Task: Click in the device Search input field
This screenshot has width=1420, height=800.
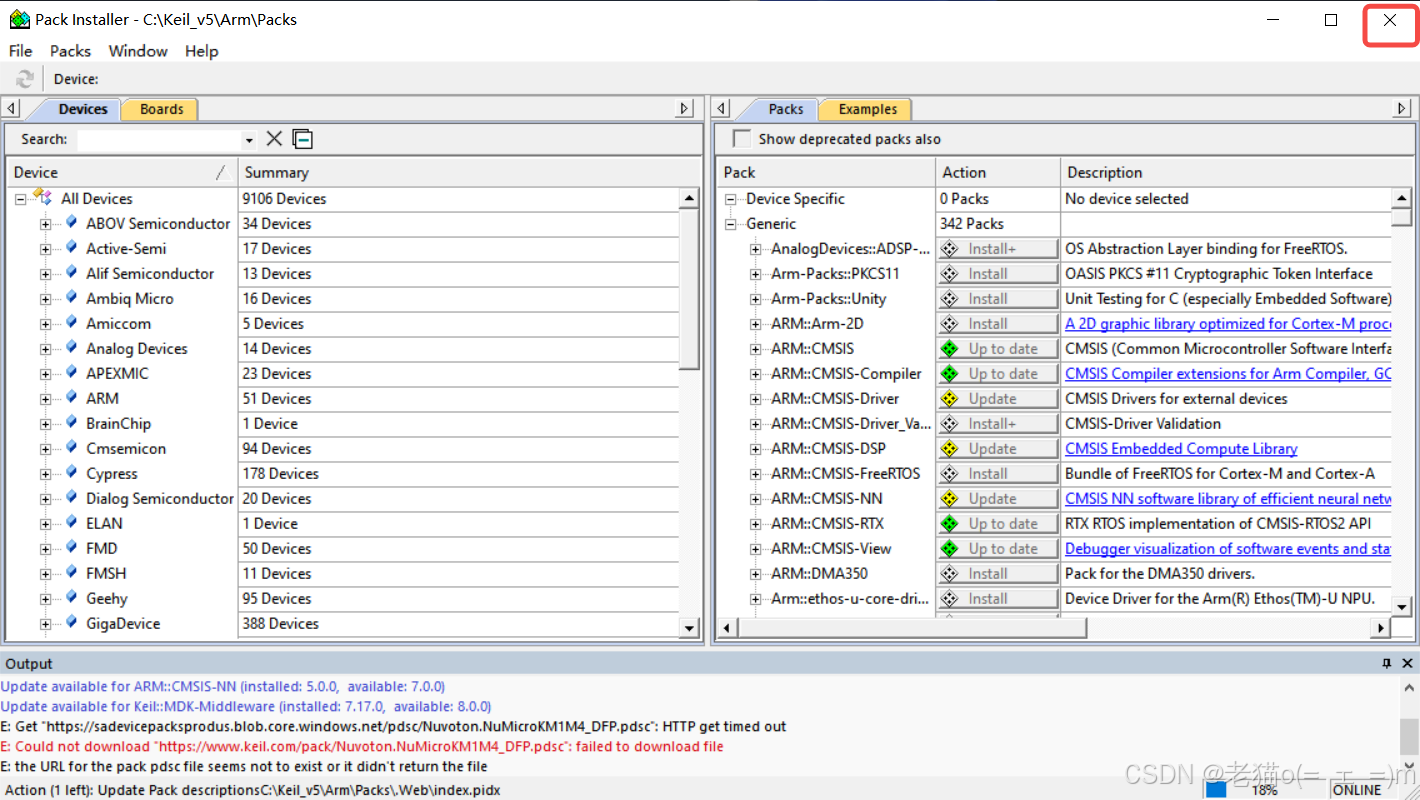Action: pyautogui.click(x=160, y=140)
